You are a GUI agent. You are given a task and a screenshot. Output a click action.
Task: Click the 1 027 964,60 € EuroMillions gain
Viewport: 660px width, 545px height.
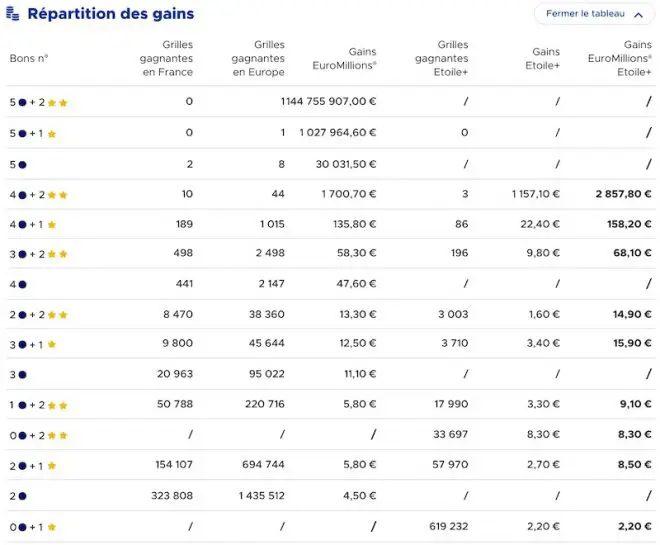point(338,133)
